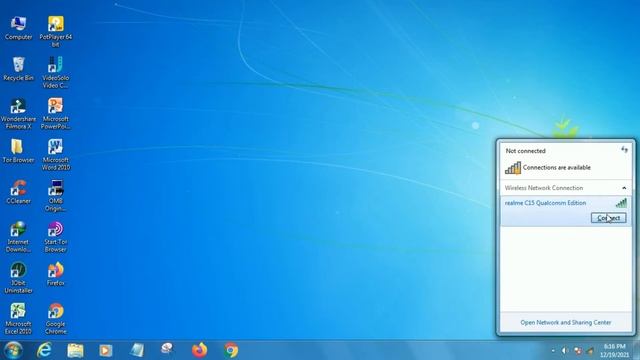Click the Show desktop strip at taskbar end

[x=637, y=350]
